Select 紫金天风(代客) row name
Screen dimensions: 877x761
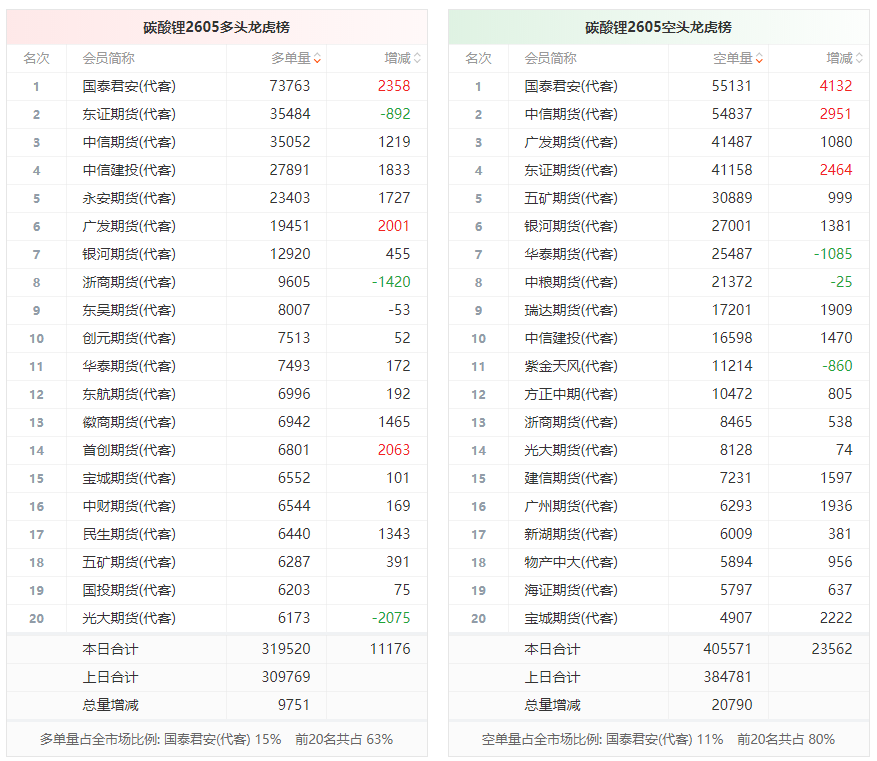(570, 366)
